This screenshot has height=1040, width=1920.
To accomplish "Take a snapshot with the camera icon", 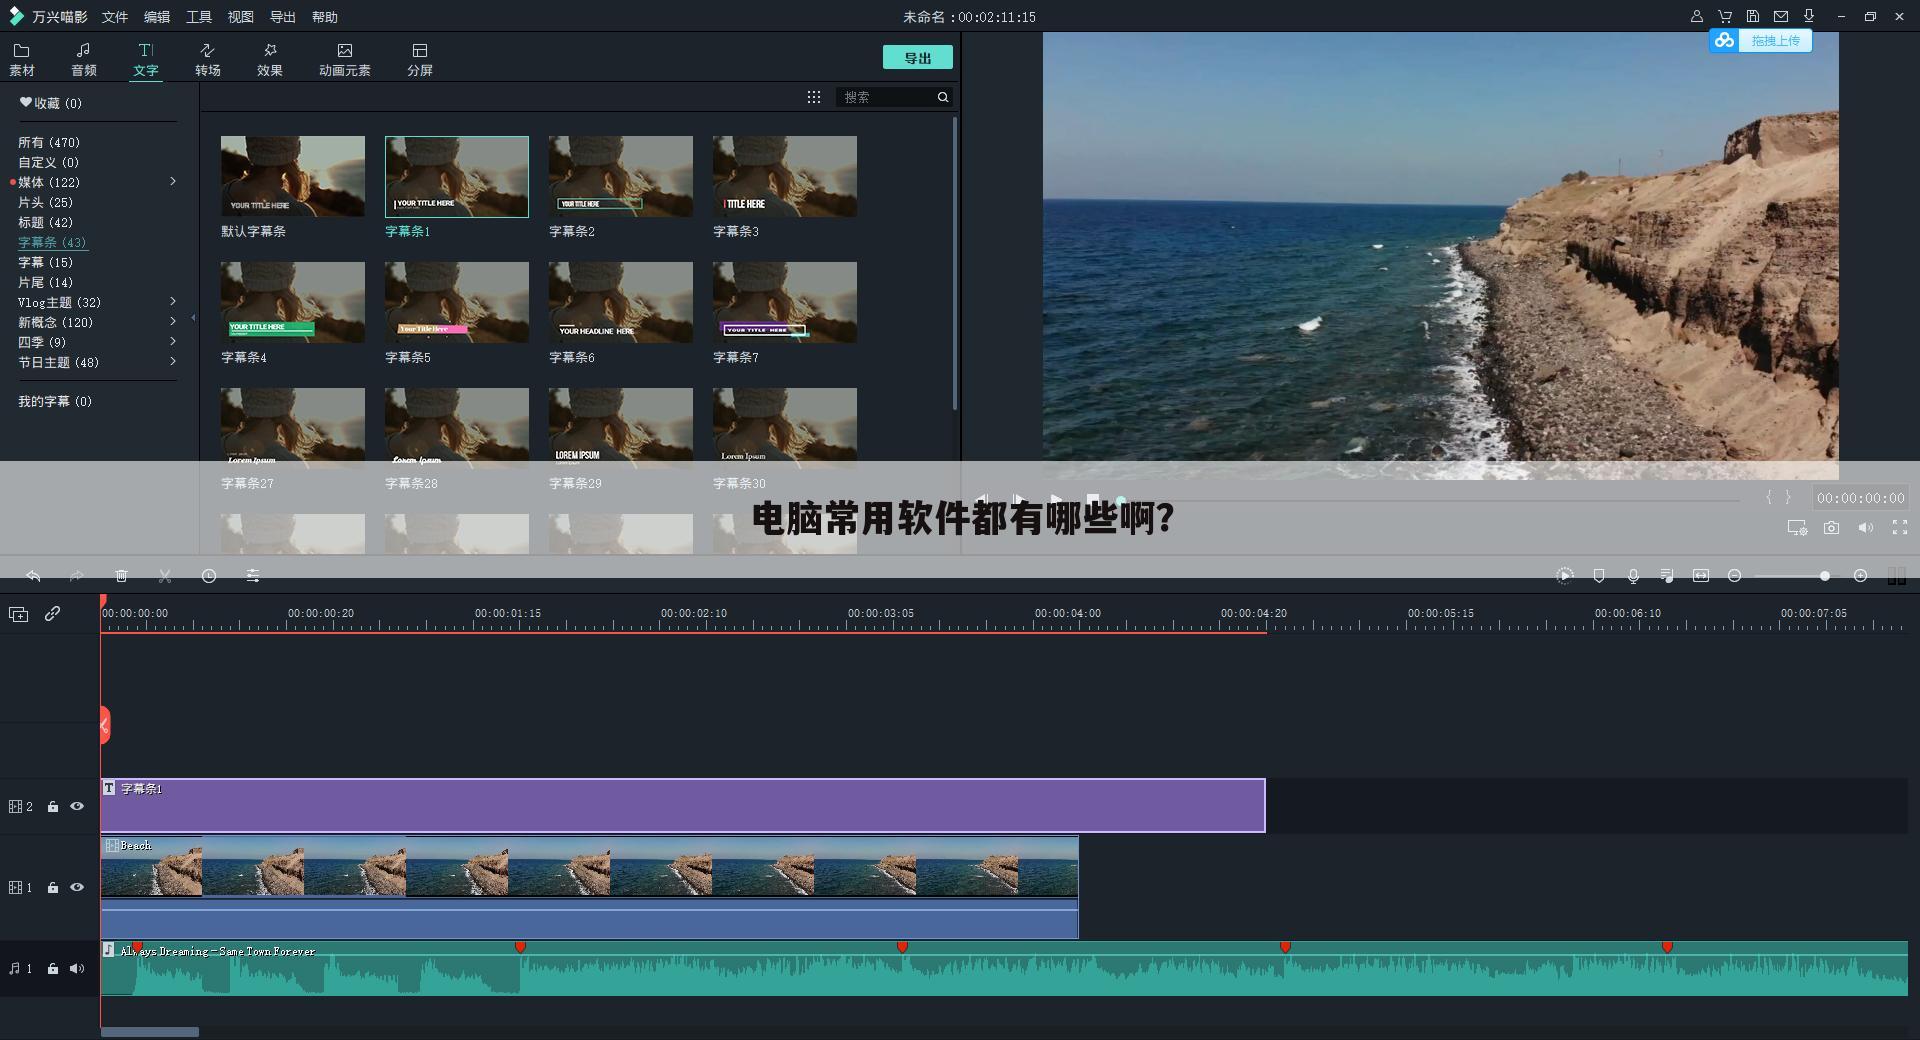I will click(1831, 528).
